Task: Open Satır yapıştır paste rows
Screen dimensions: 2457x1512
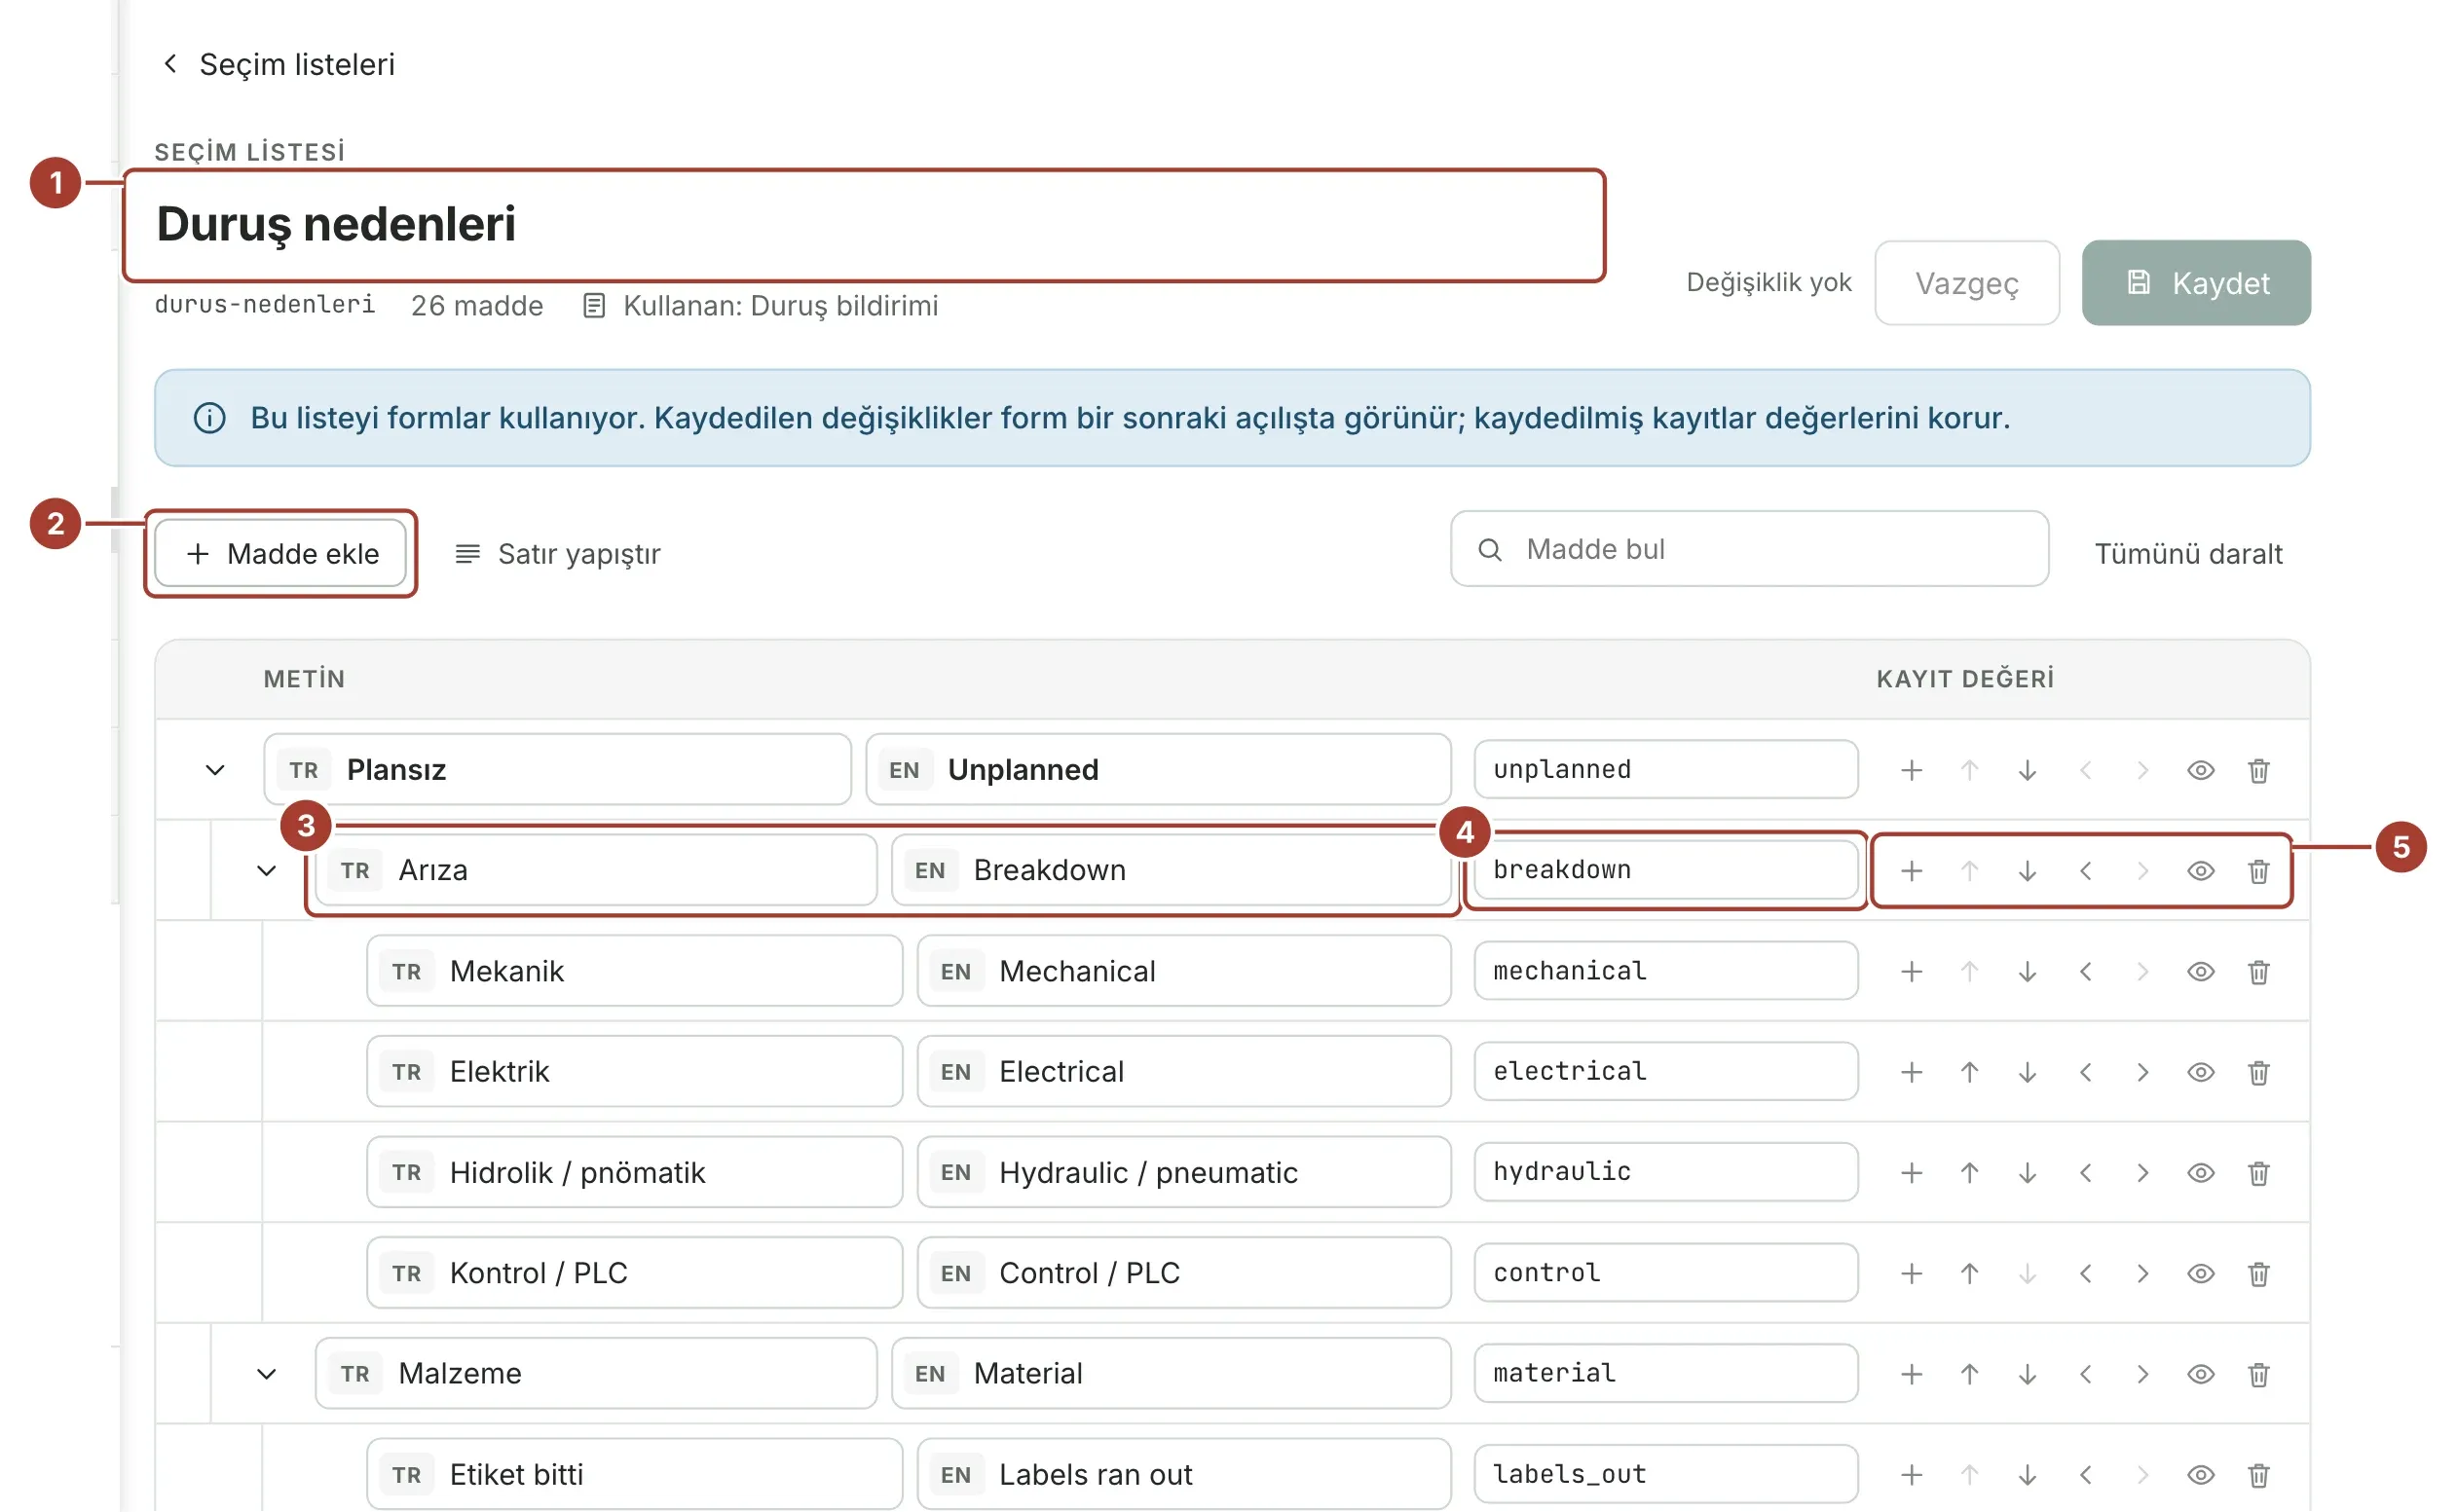Action: 558,554
